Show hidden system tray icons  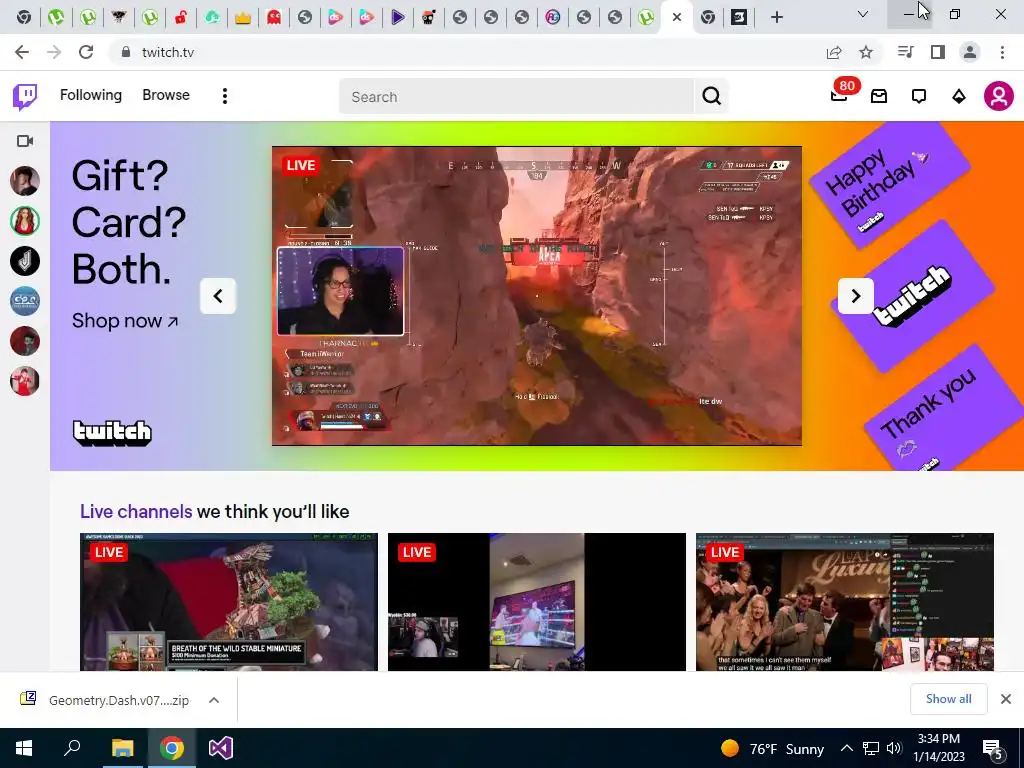pyautogui.click(x=846, y=748)
